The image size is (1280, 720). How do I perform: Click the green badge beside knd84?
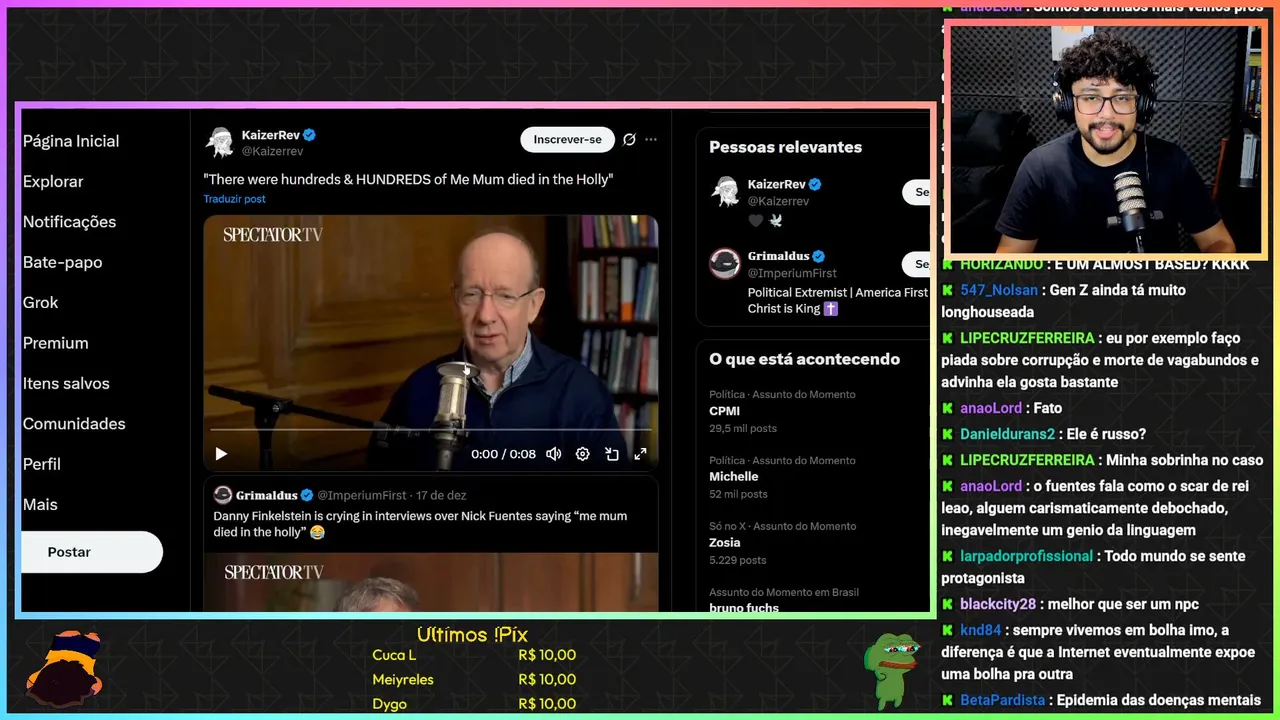pos(948,630)
